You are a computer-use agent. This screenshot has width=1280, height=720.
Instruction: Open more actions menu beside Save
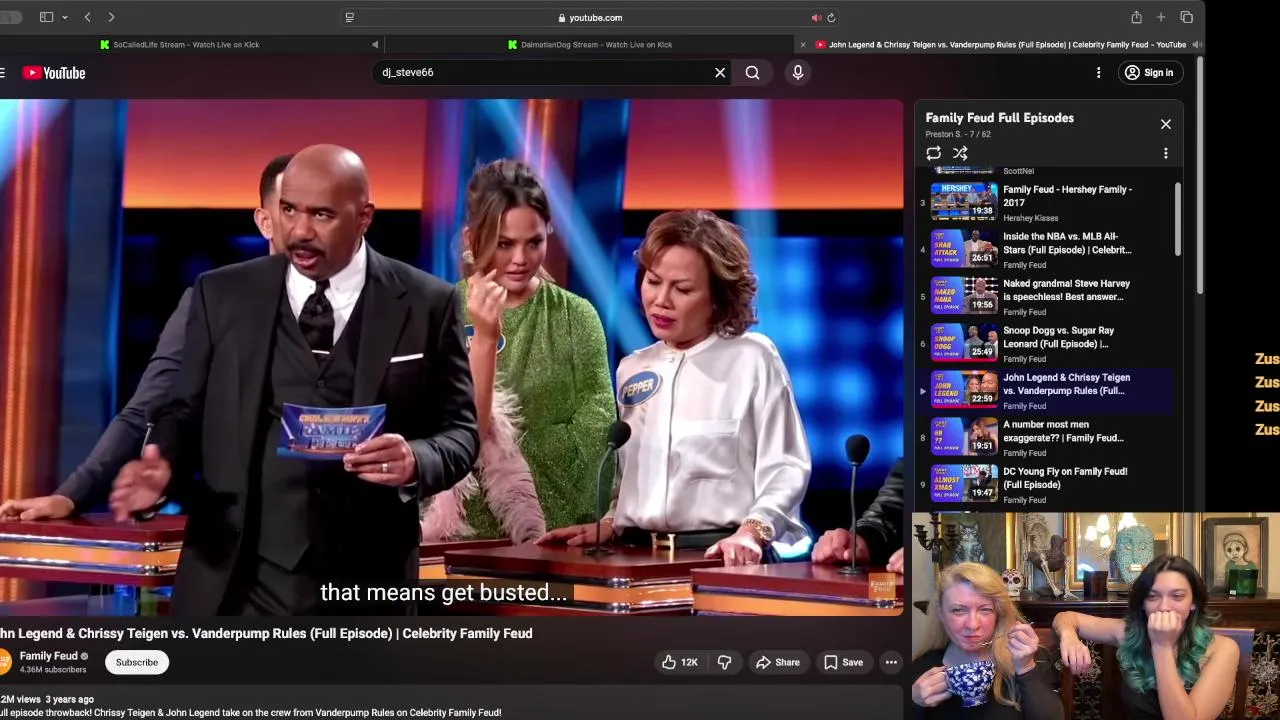pos(891,662)
